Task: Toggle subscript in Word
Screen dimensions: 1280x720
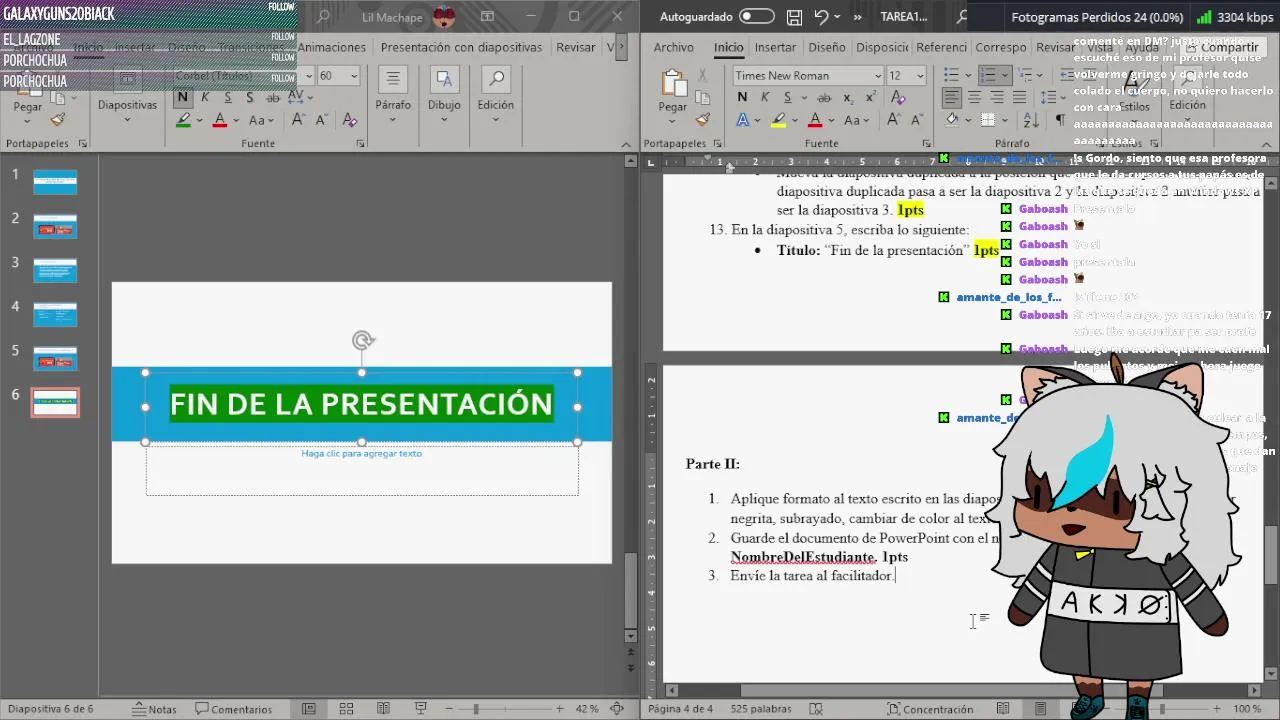Action: tap(848, 97)
